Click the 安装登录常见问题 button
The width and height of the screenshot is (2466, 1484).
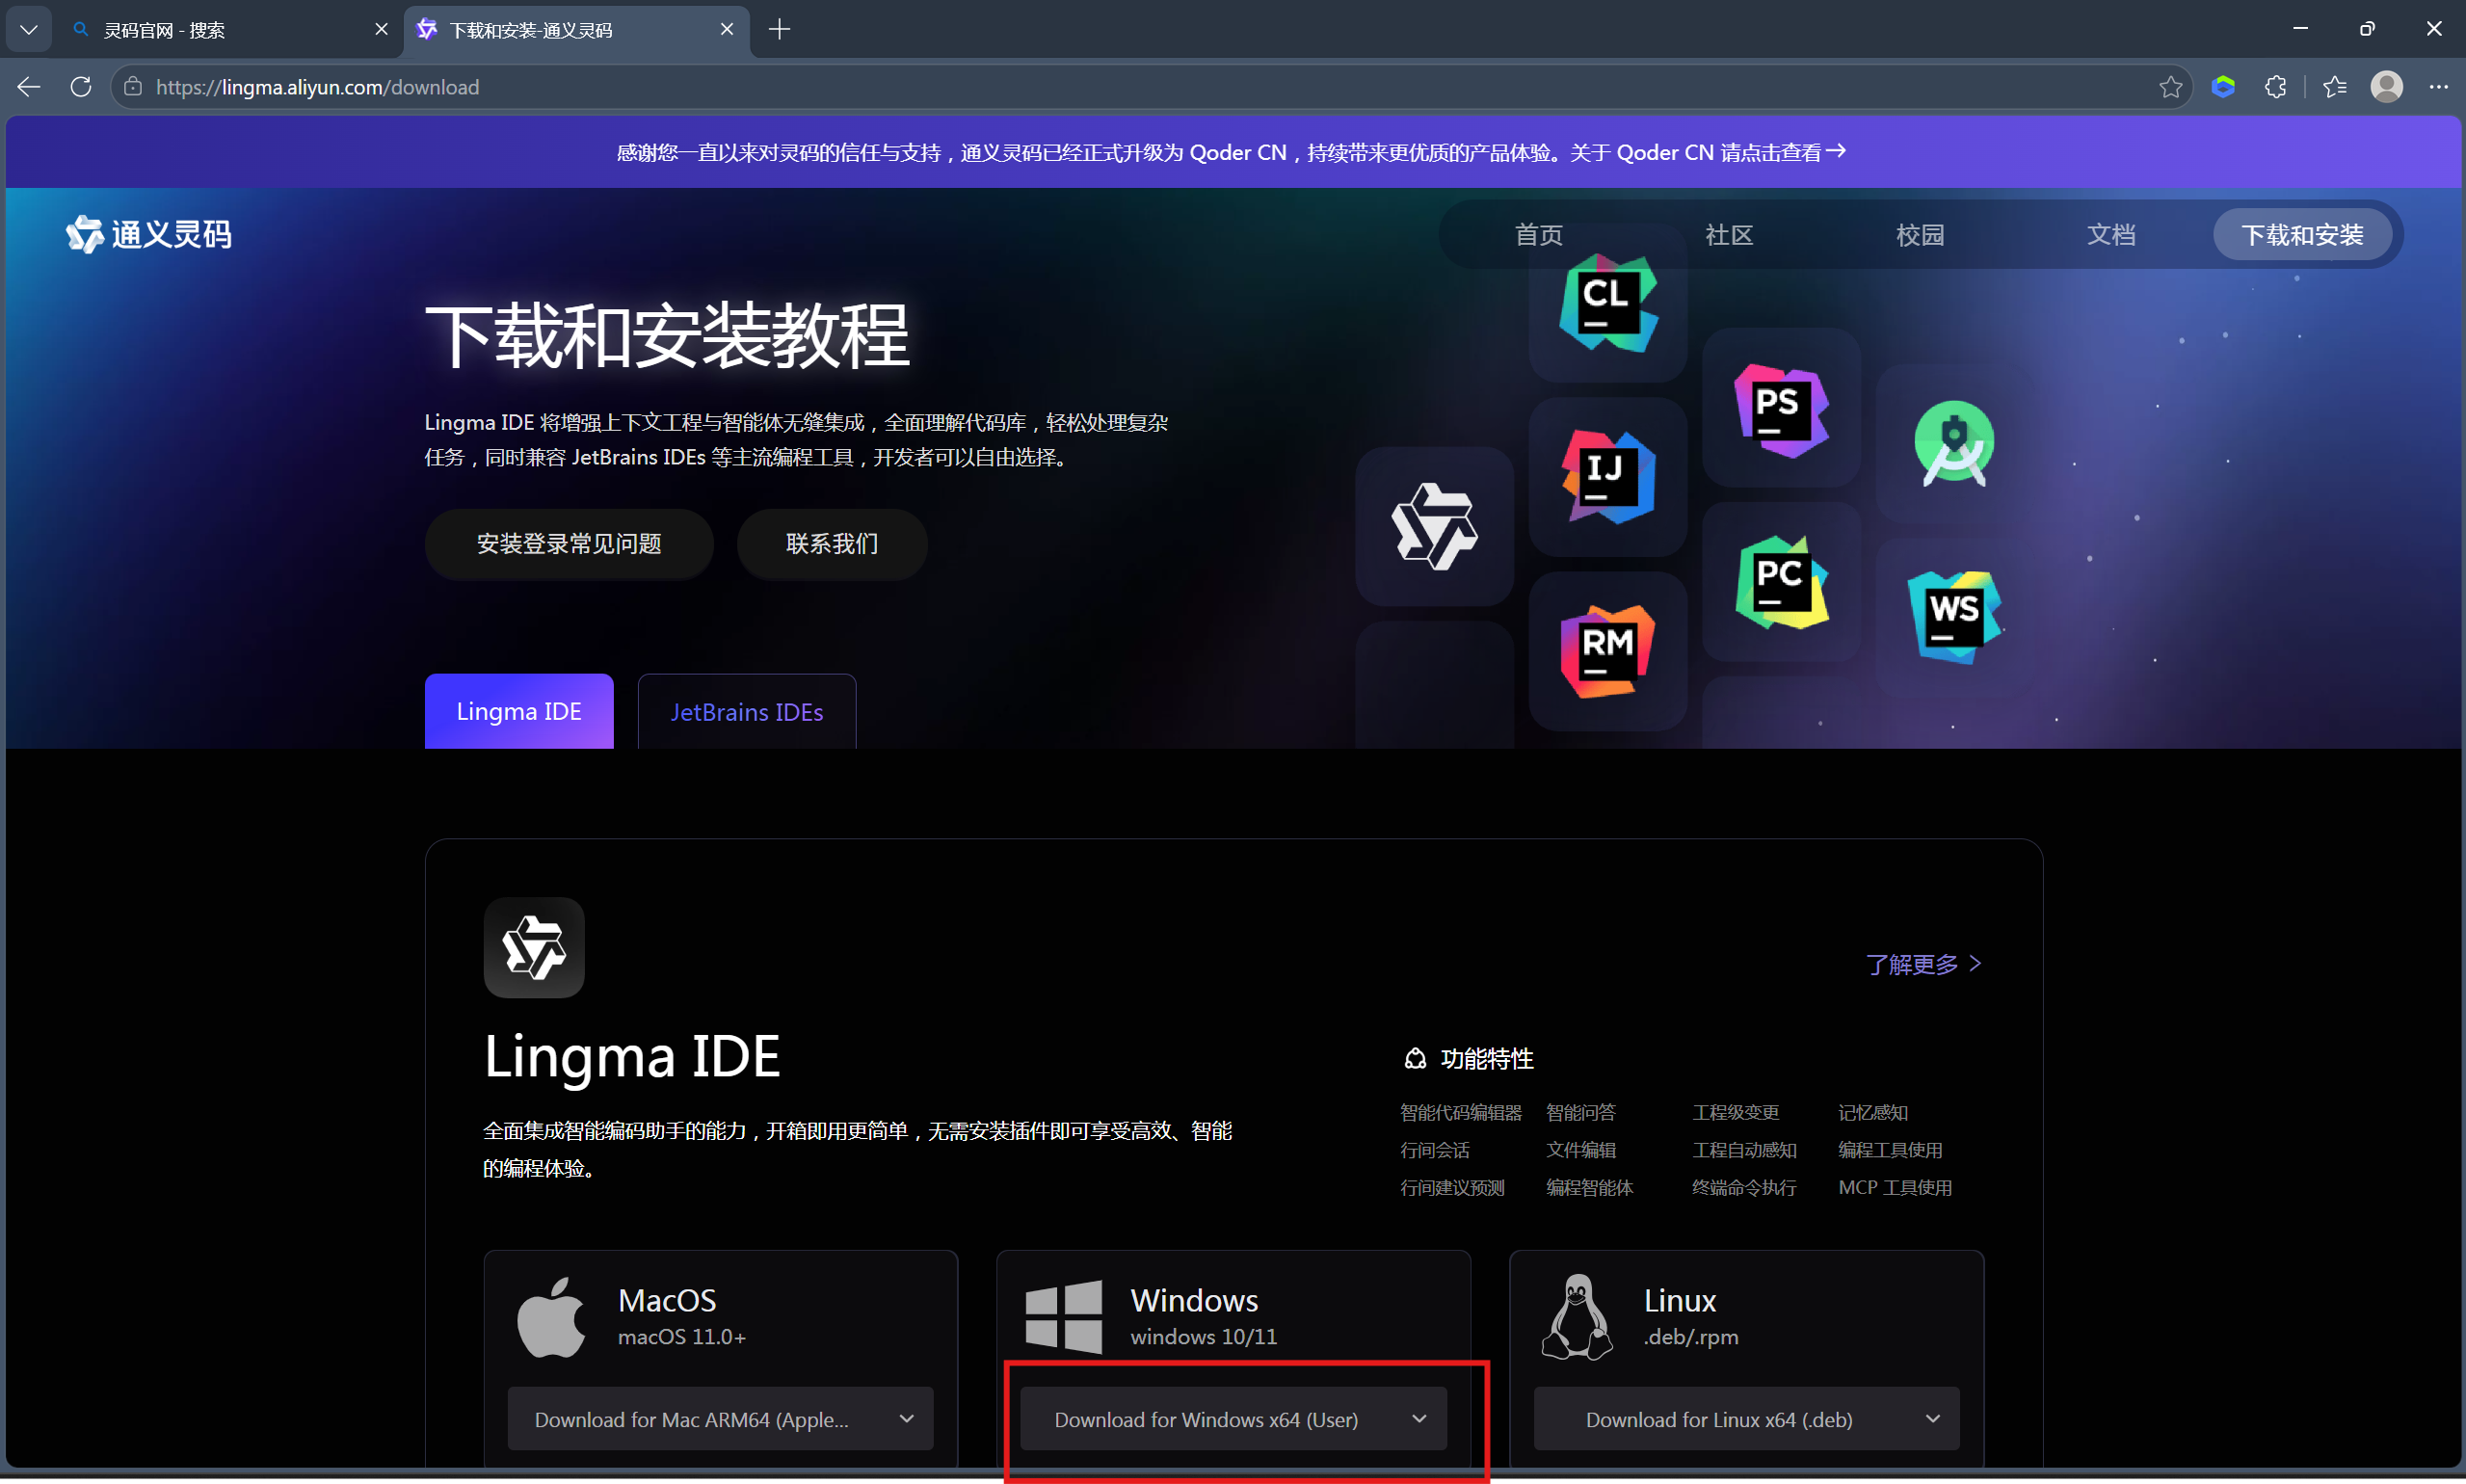(569, 544)
